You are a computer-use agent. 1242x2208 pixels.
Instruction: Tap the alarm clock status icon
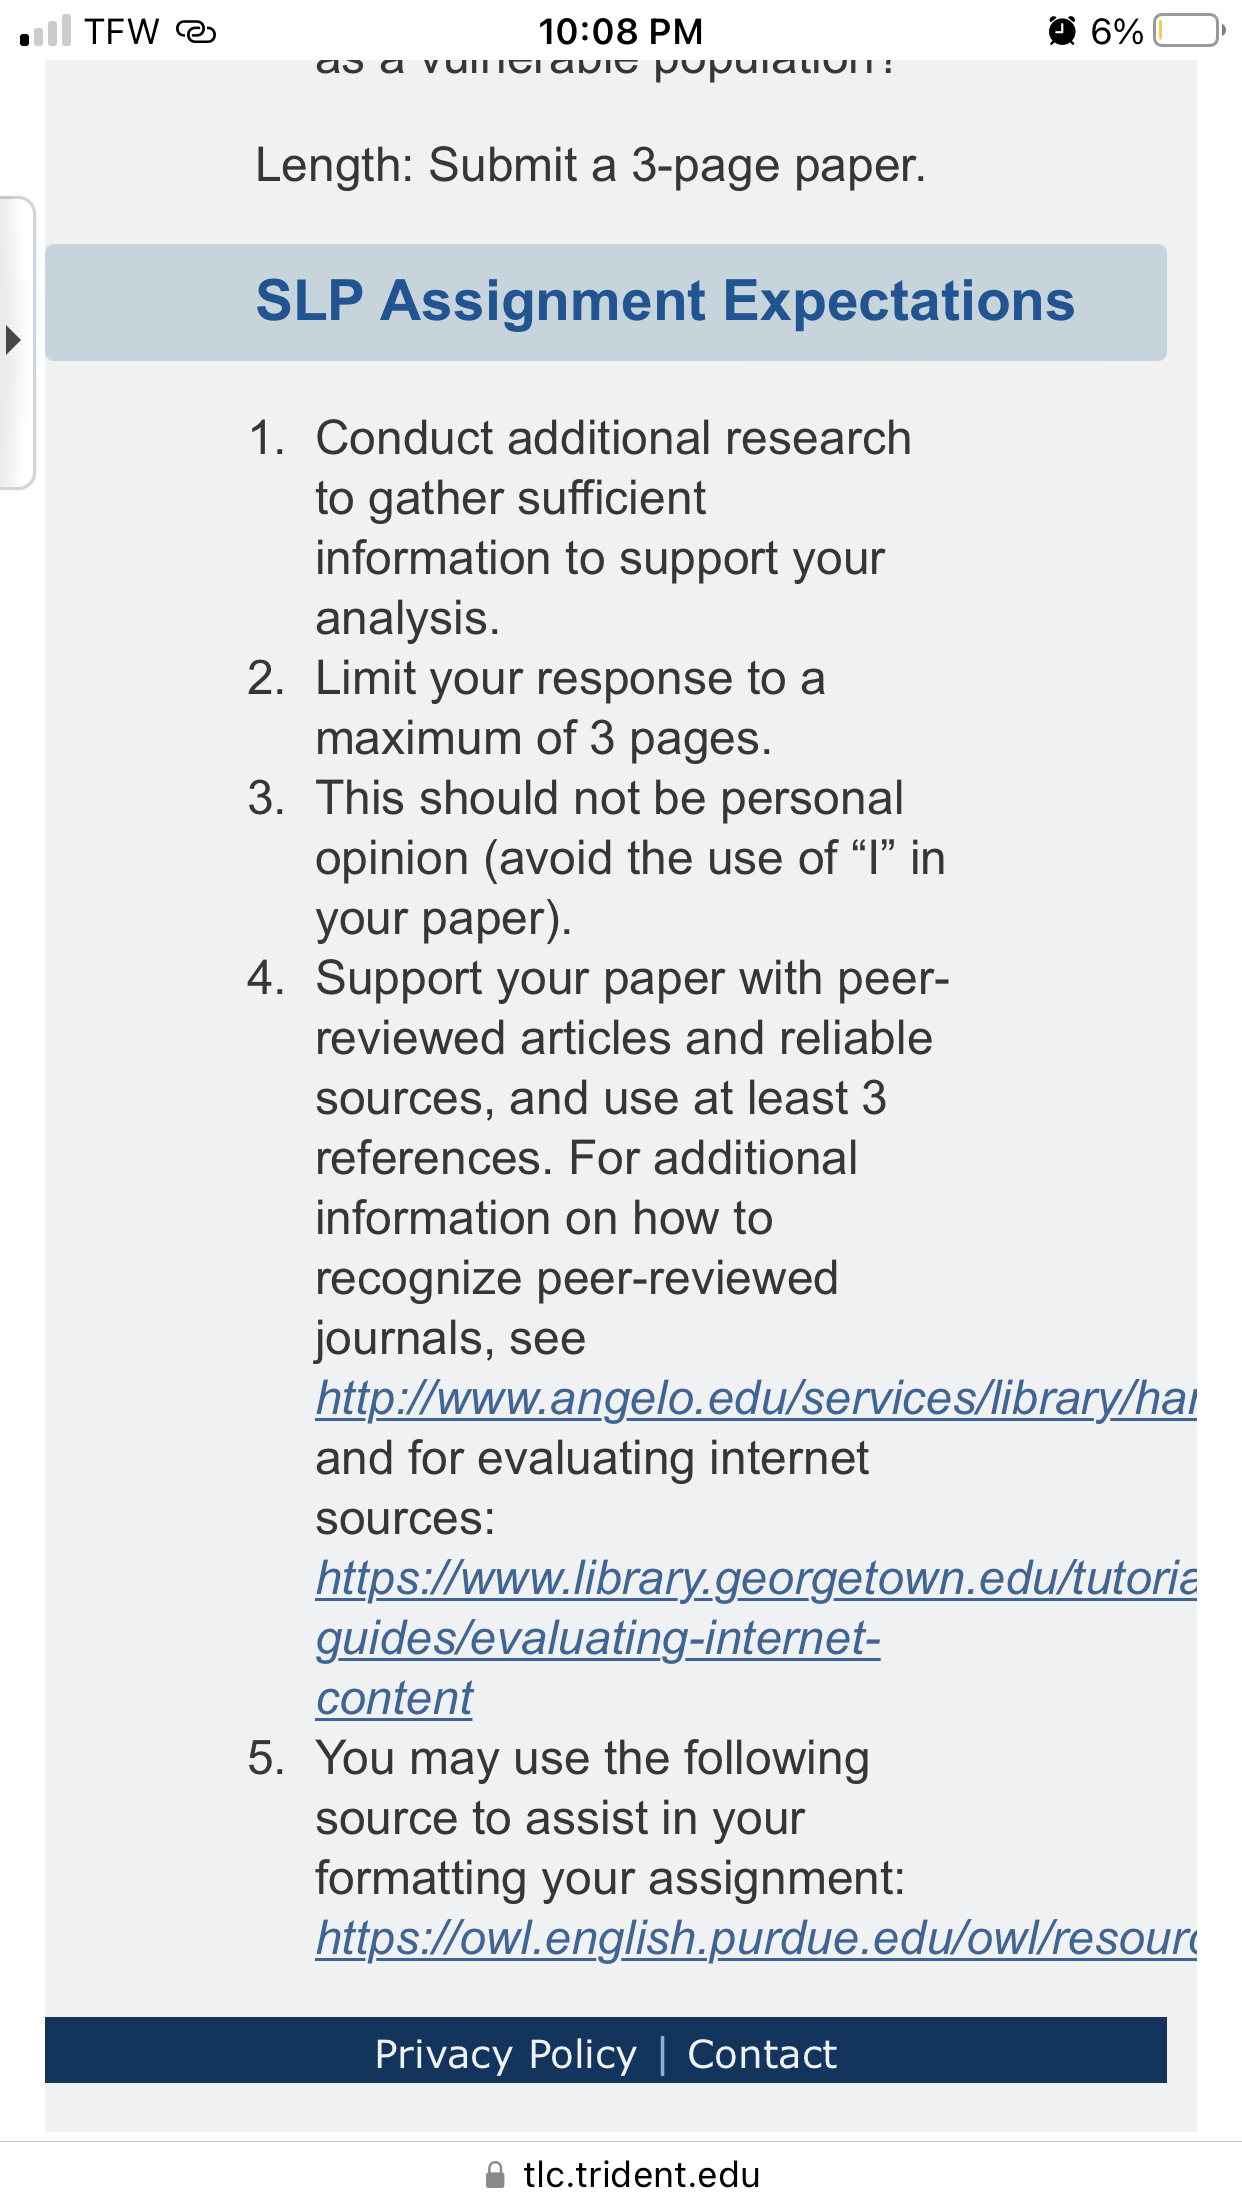(1062, 31)
